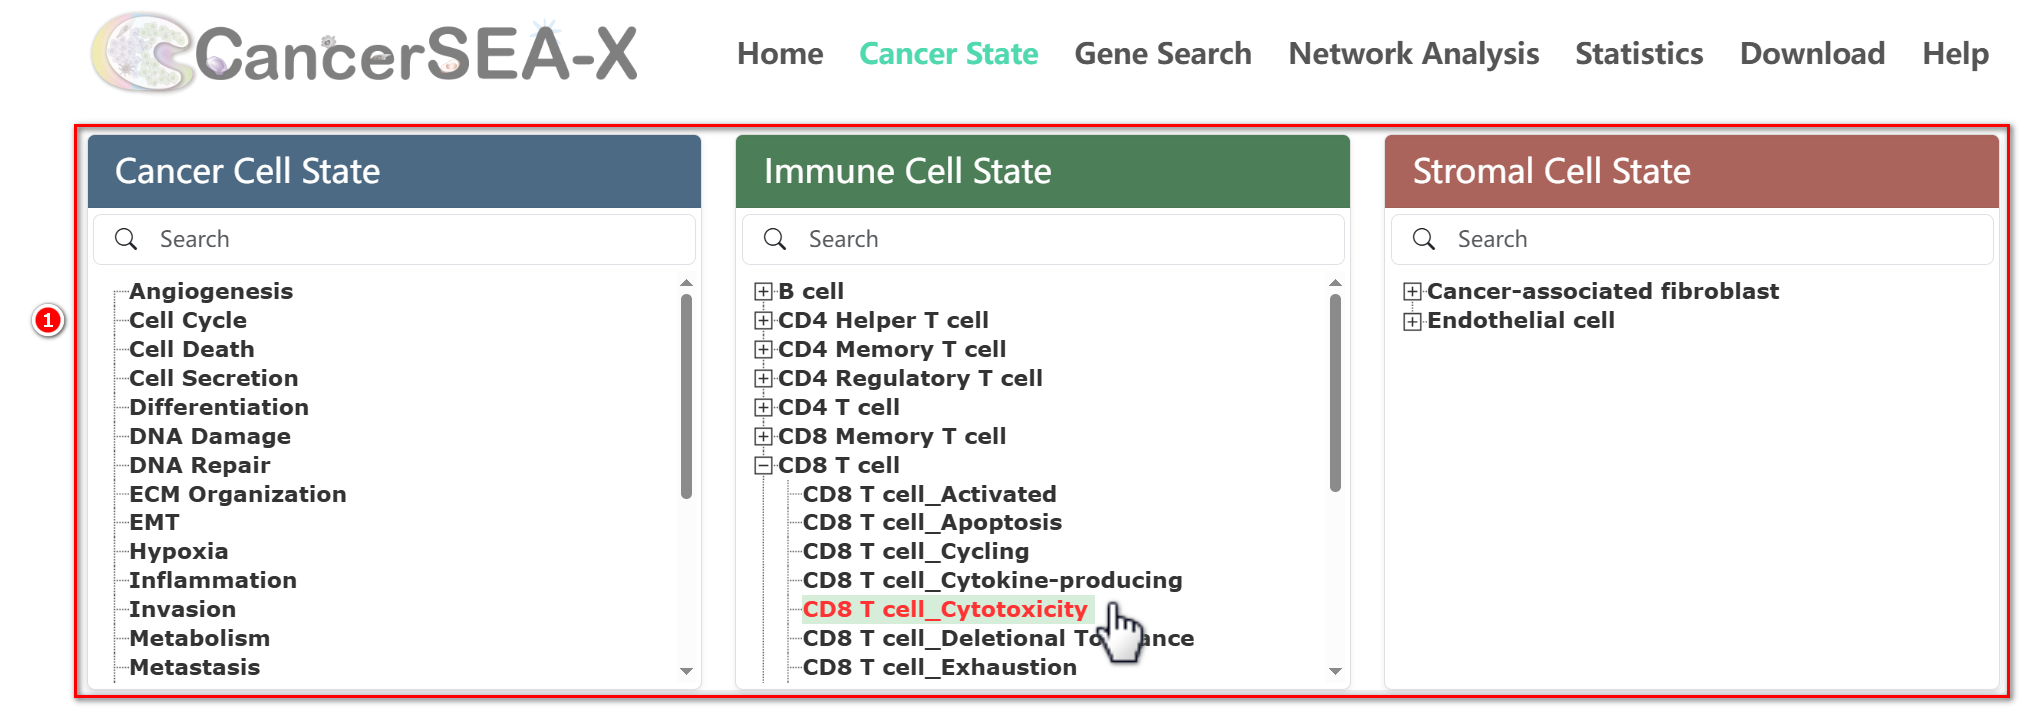This screenshot has width=2040, height=715.
Task: Select CD8 T cell_Cytotoxicity state
Action: [x=944, y=610]
